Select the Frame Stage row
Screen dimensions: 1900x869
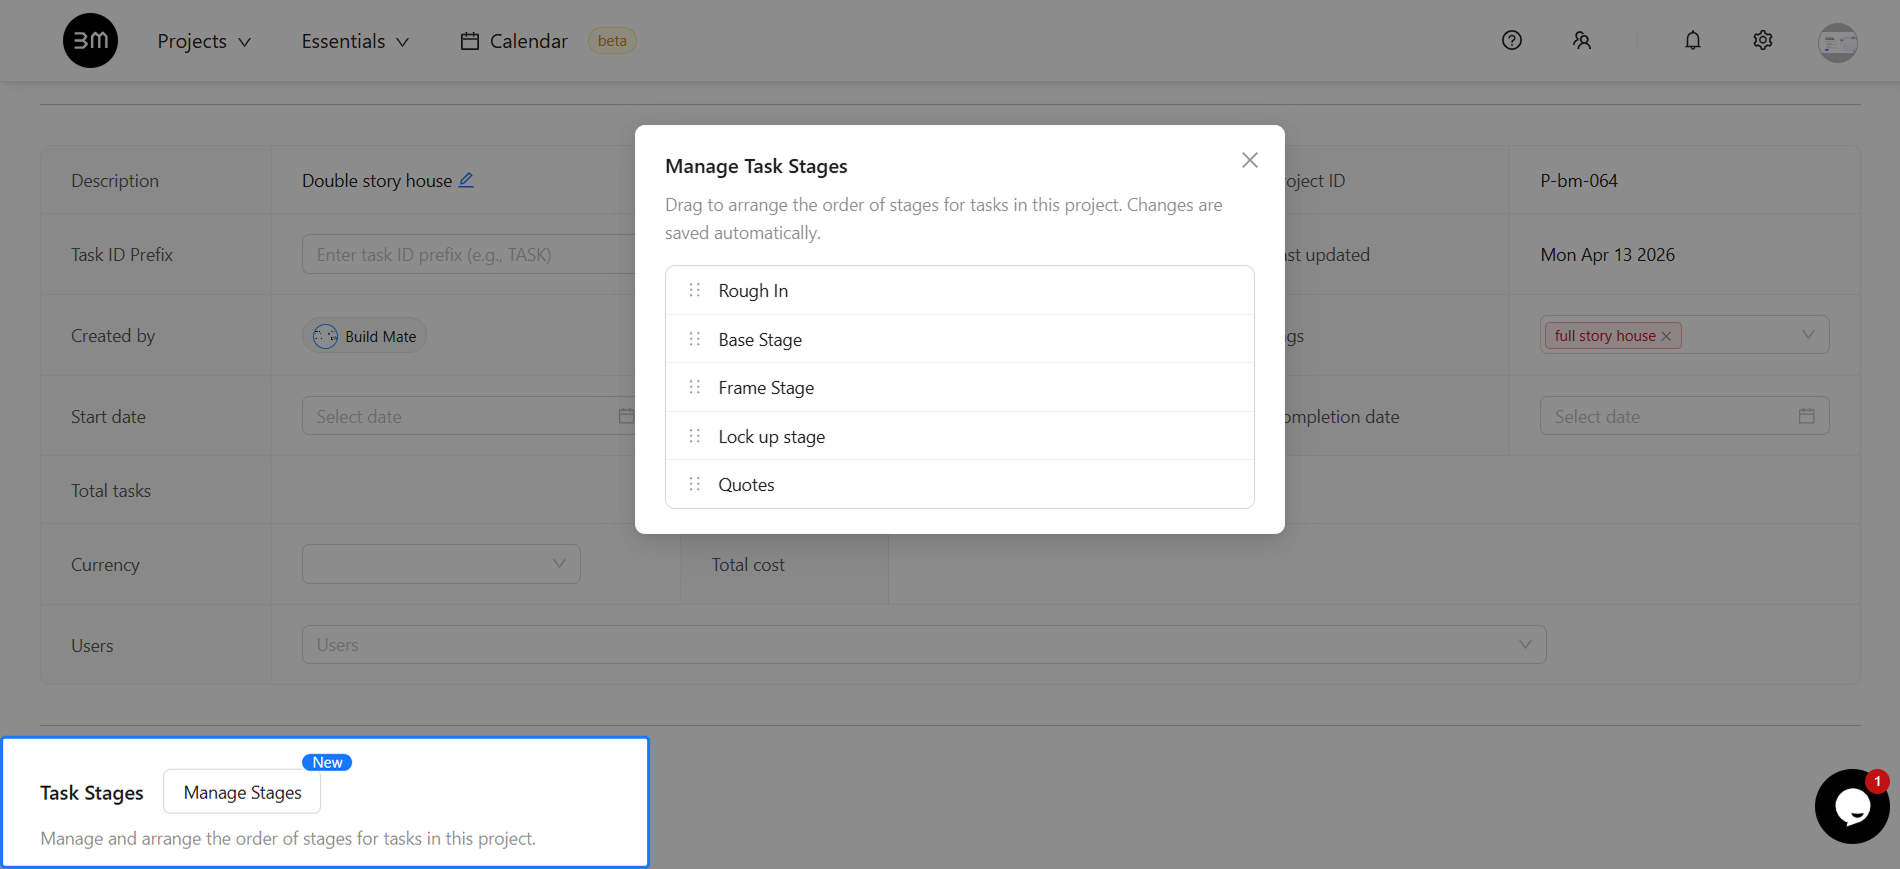point(960,387)
